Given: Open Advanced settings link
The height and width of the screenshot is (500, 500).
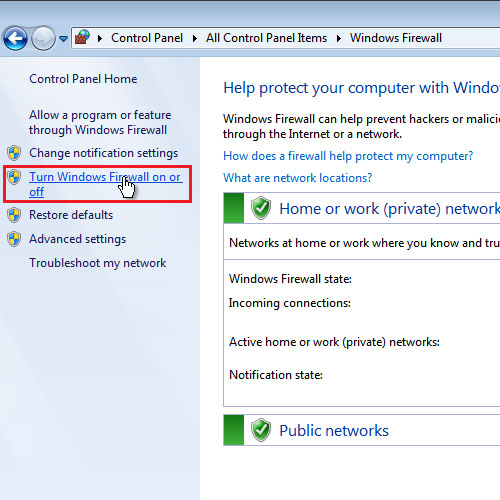Looking at the screenshot, I should 78,239.
